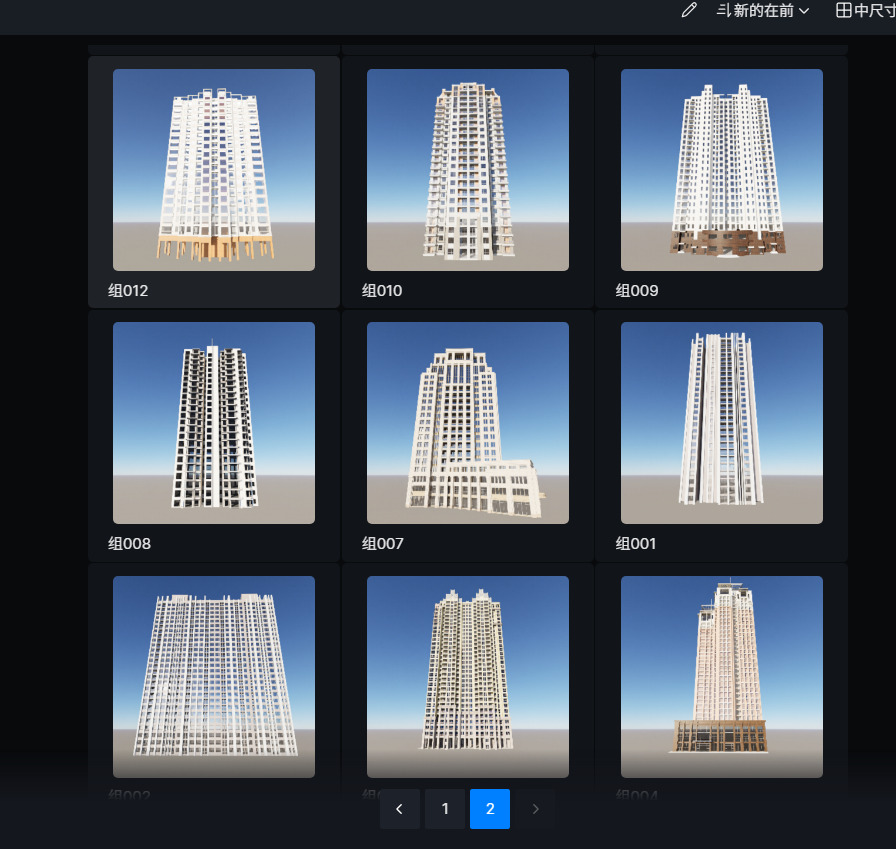
Task: Click the next page right chevron
Action: 535,809
